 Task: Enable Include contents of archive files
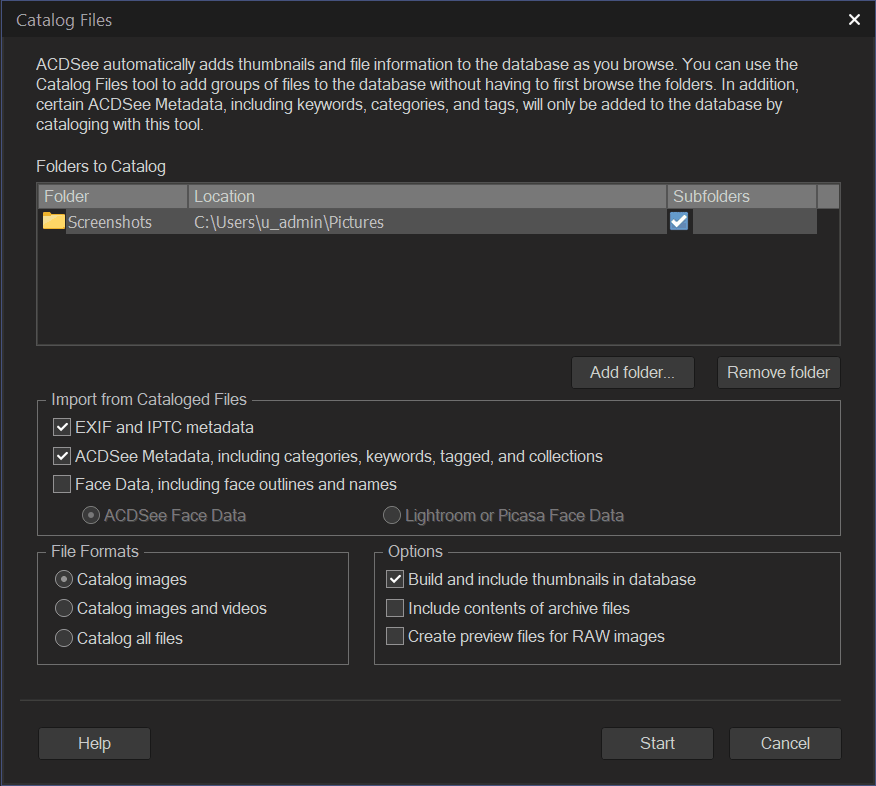[x=395, y=608]
